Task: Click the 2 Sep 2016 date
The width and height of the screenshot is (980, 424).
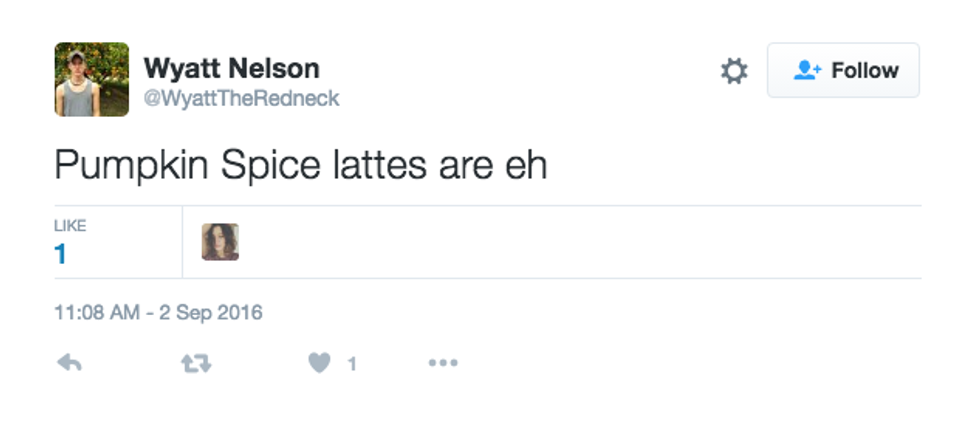Action: 208,313
